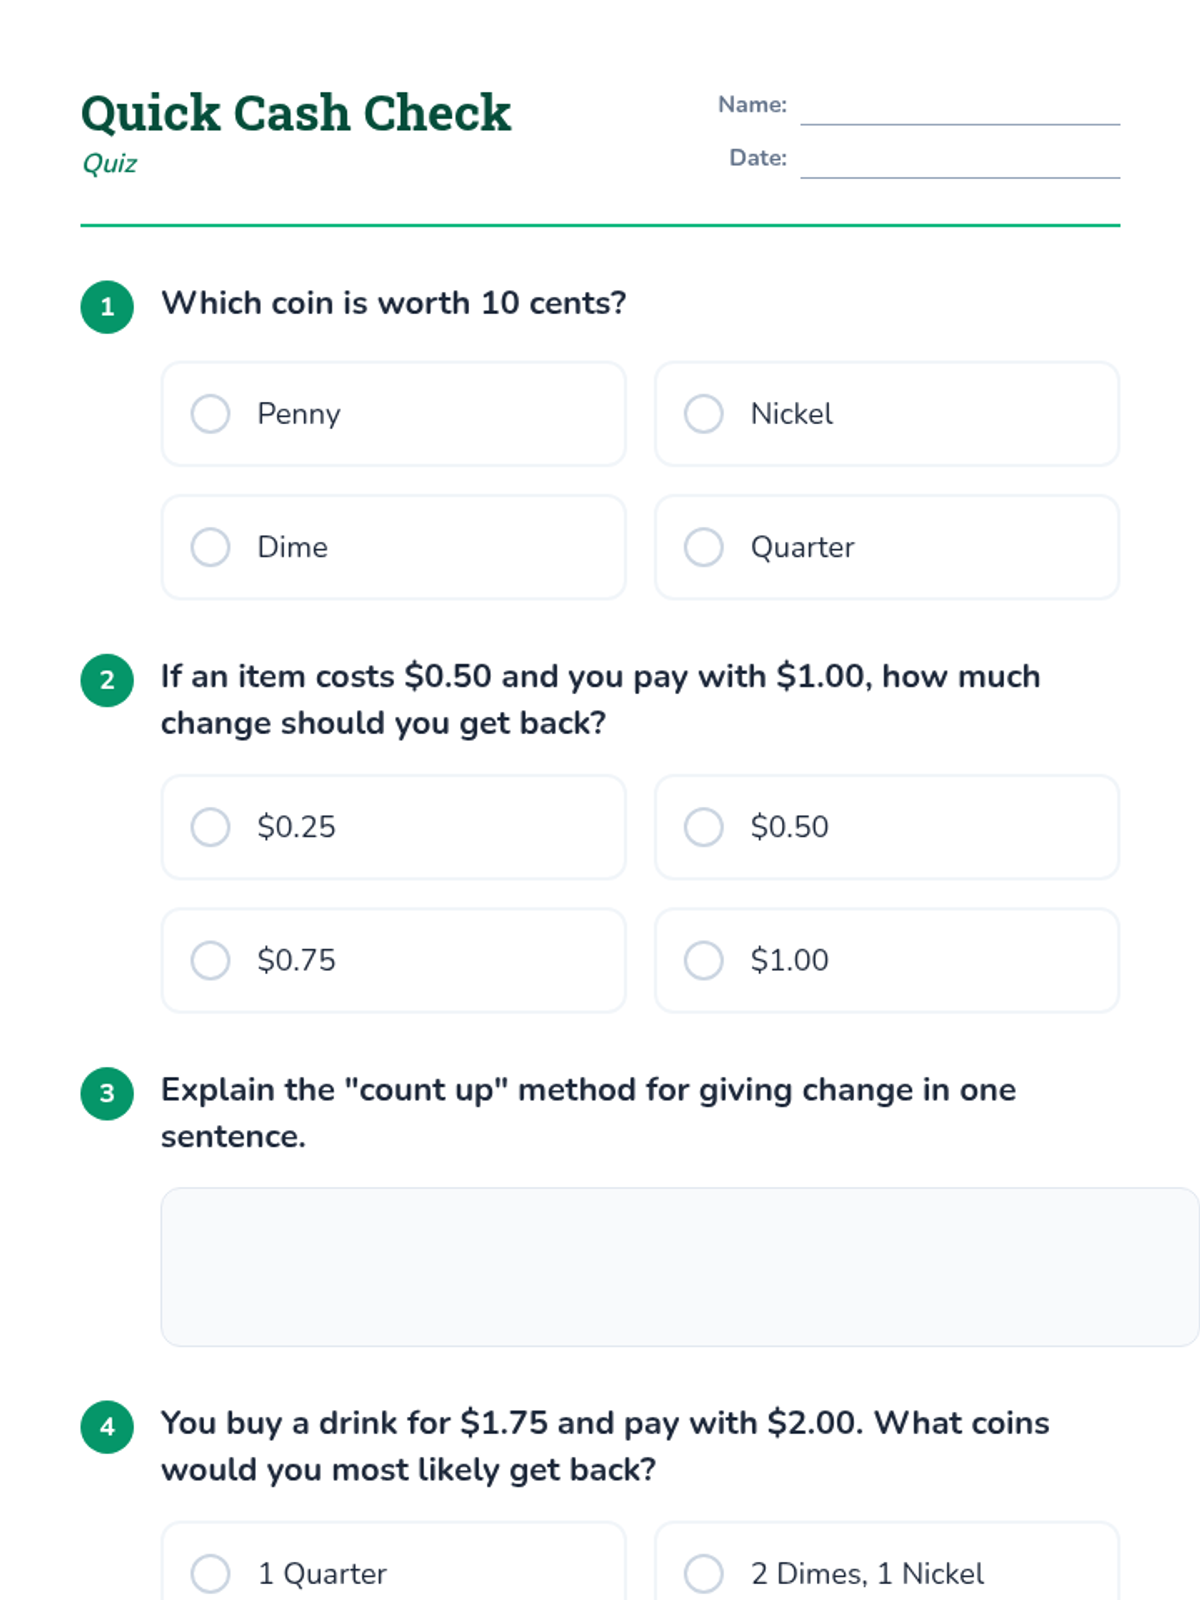Viewport: 1200px width, 1600px height.
Task: Click the Quiz subtitle text
Action: pyautogui.click(x=110, y=164)
